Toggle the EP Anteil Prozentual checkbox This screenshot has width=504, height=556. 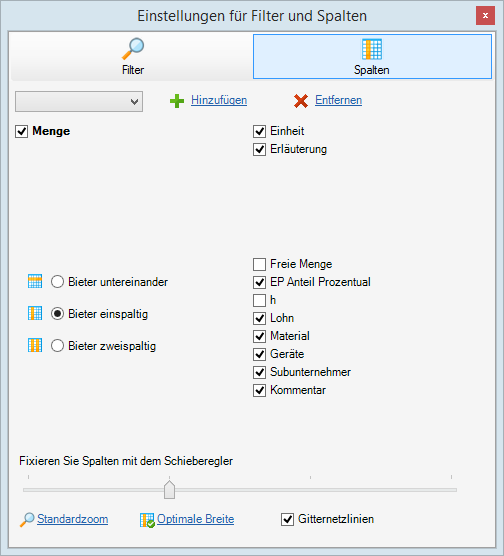coord(259,282)
